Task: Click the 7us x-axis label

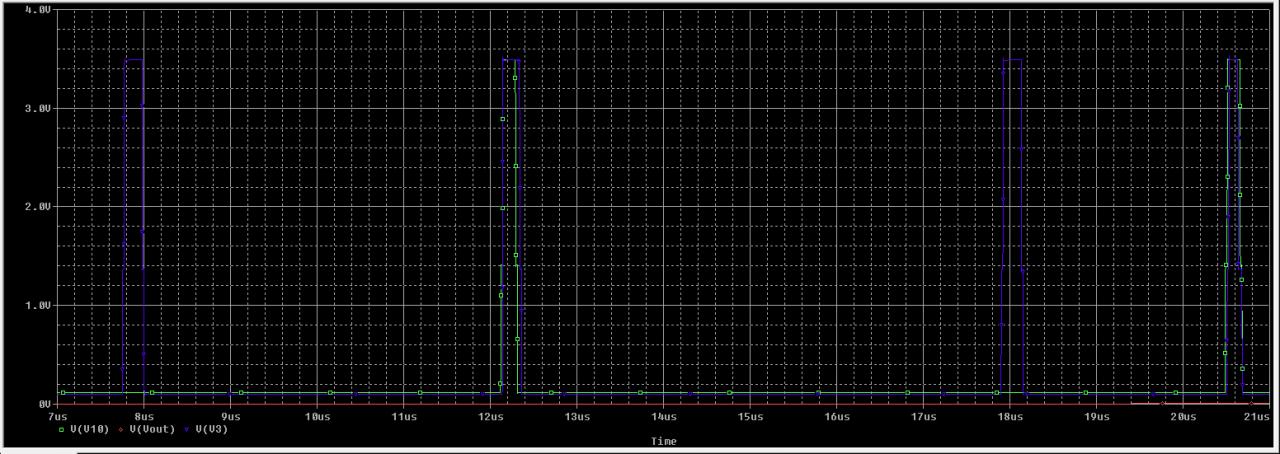Action: click(57, 416)
